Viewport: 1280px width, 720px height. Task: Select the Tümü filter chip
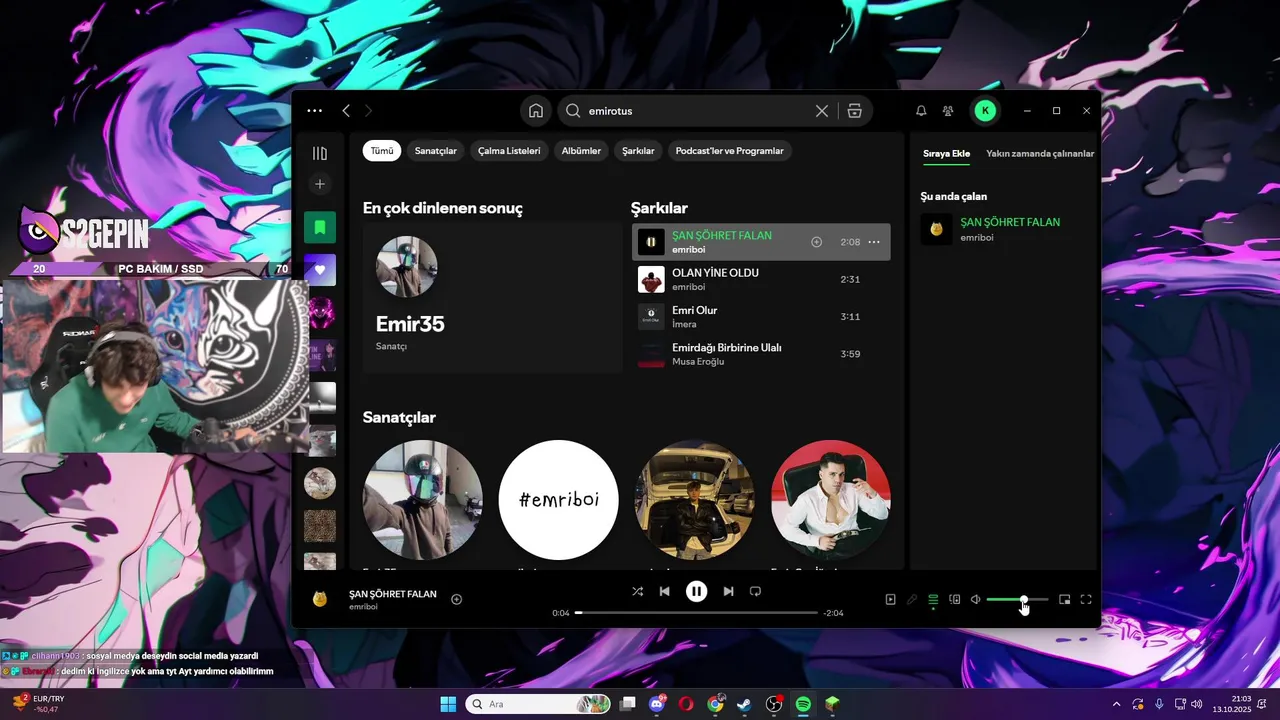382,151
